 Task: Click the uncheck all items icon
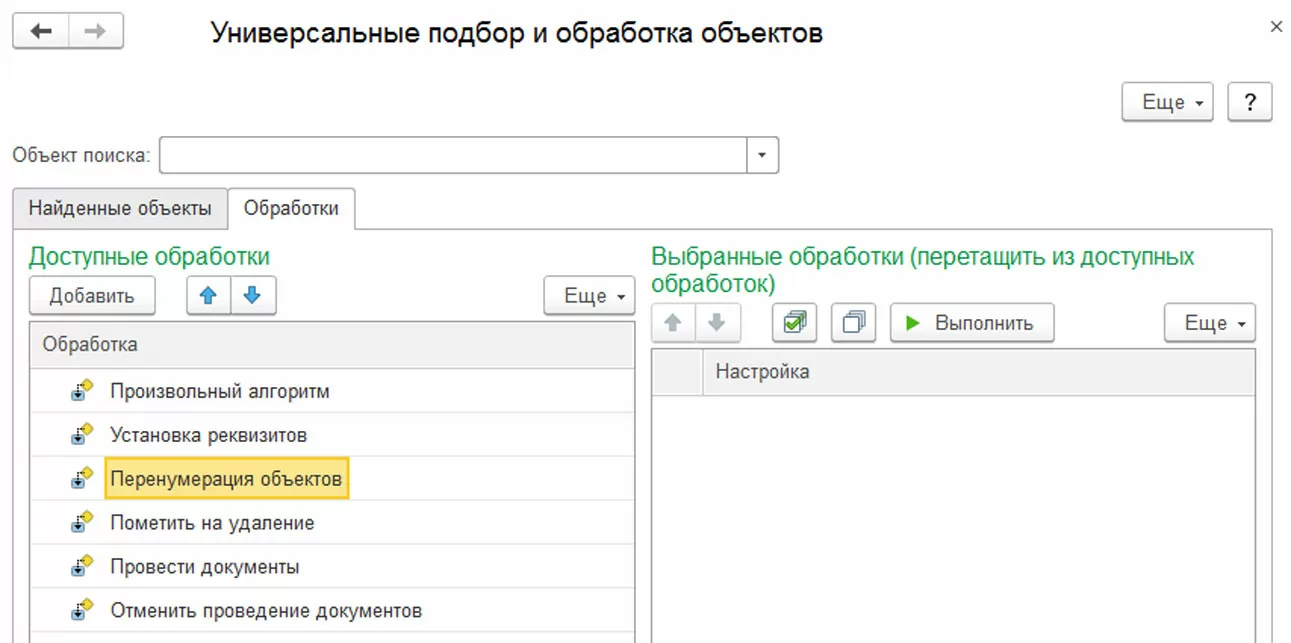coord(854,323)
